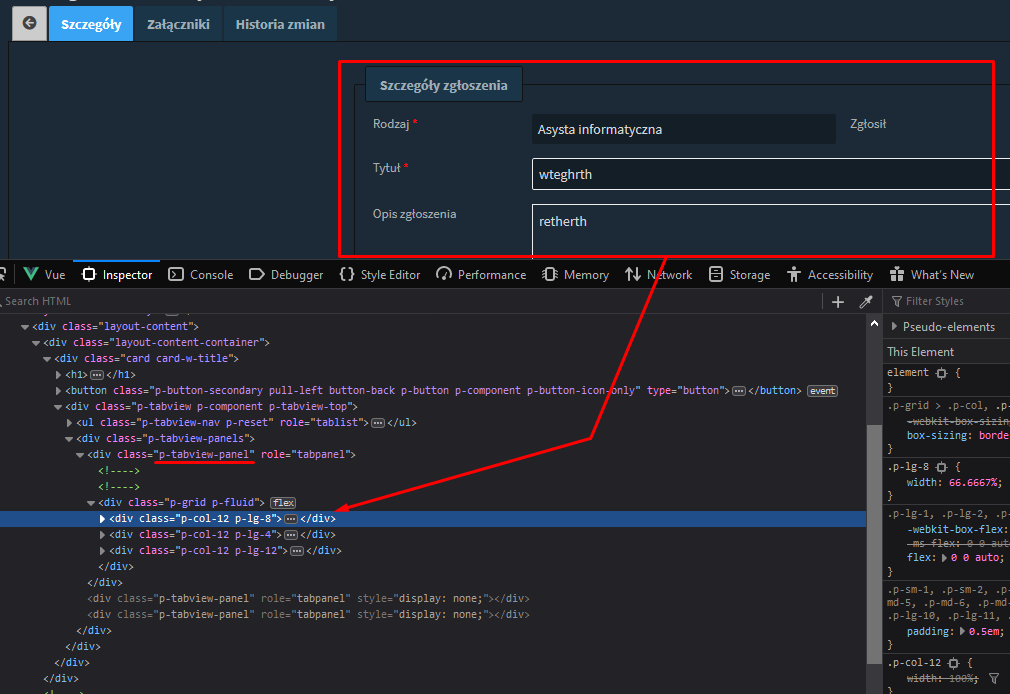Open the Performance devtools tab
The width and height of the screenshot is (1010, 694).
pyautogui.click(x=481, y=275)
